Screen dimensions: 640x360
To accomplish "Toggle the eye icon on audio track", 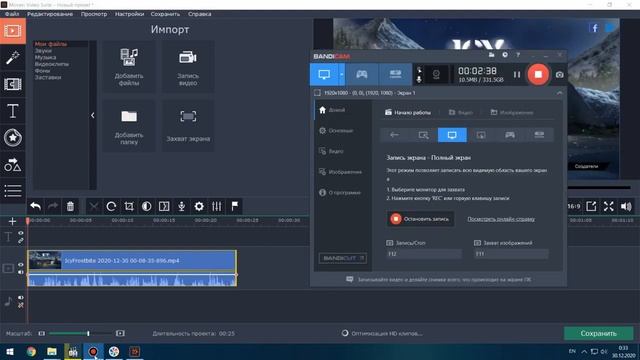I will tap(21, 298).
